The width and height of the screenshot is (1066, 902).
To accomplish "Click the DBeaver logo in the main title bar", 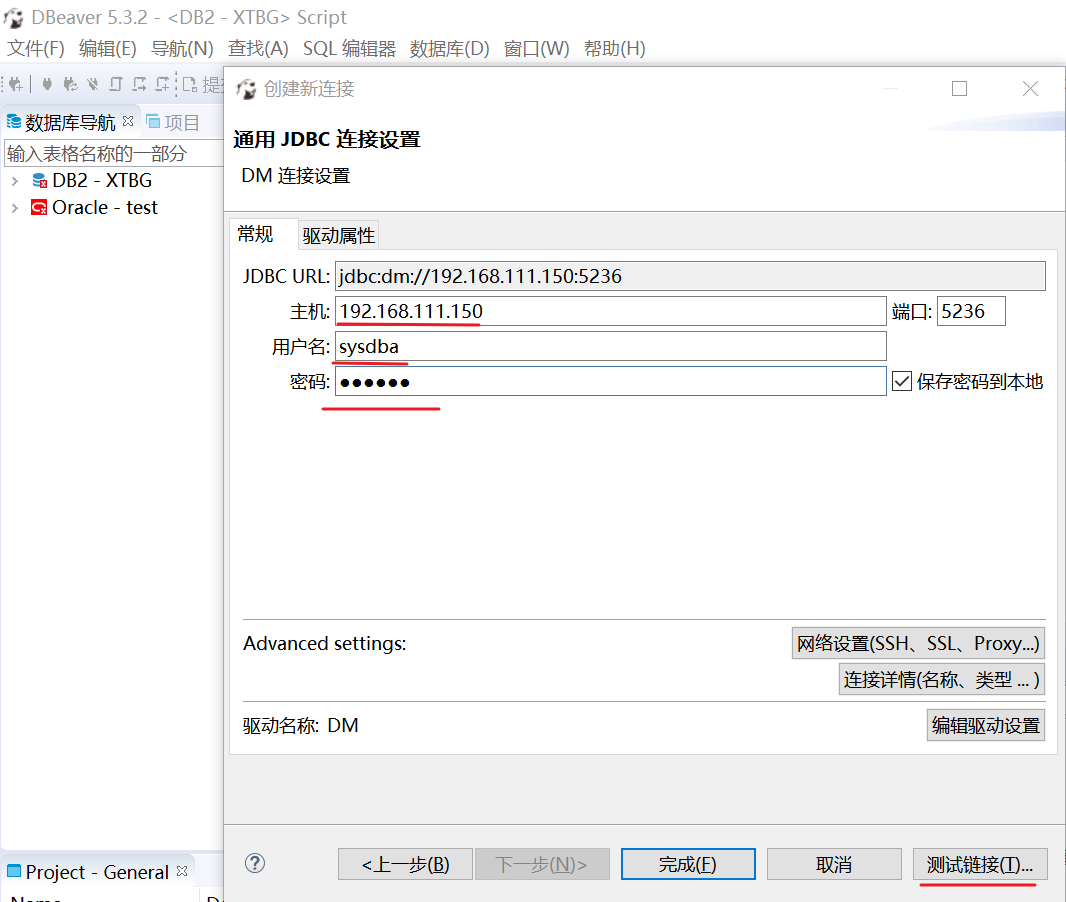I will pos(14,18).
